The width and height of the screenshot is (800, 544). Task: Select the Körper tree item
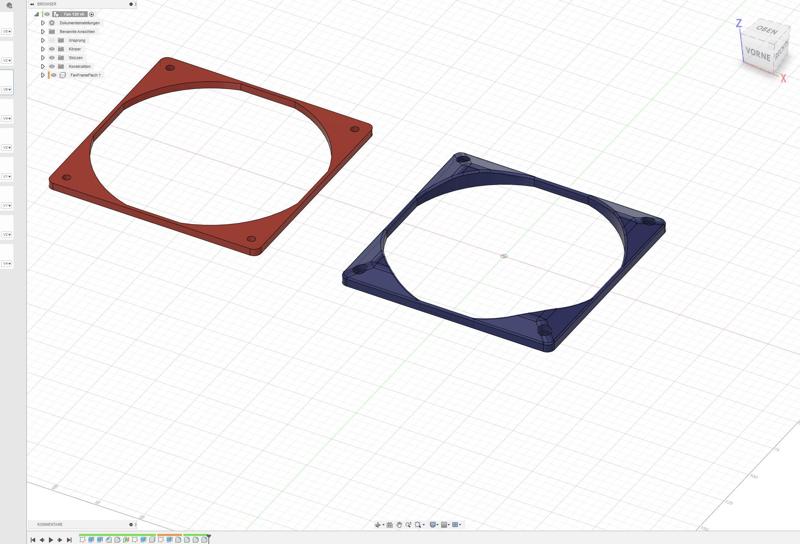pos(74,49)
